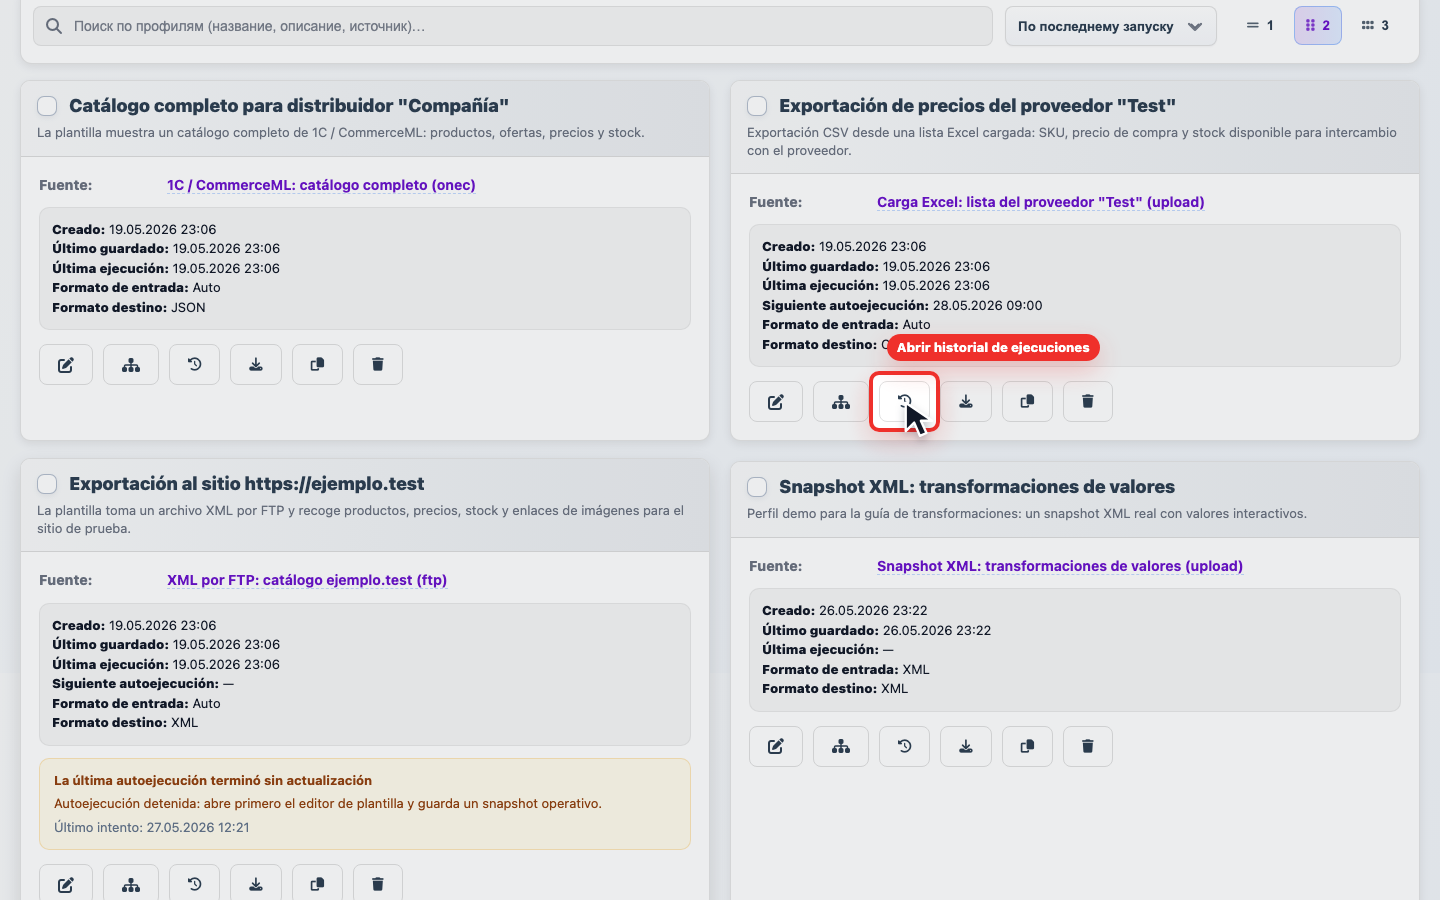The height and width of the screenshot is (900, 1440).
Task: Click "Siguiente autoejecución: 28.05.2026 09:00"
Action: pos(902,305)
